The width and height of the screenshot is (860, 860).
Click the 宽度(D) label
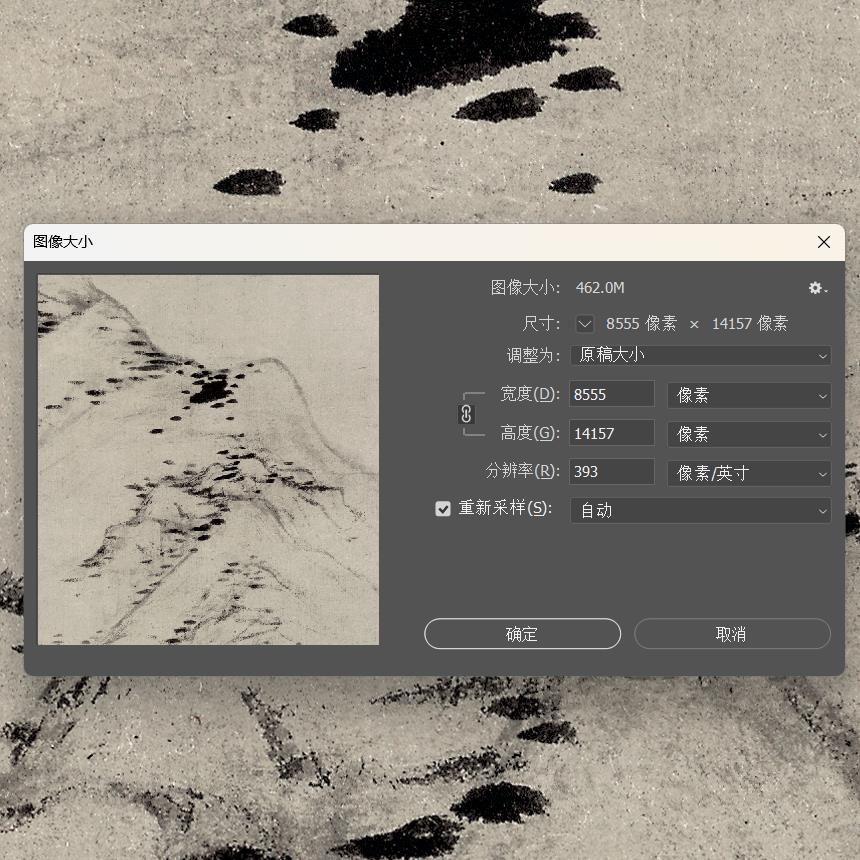530,394
